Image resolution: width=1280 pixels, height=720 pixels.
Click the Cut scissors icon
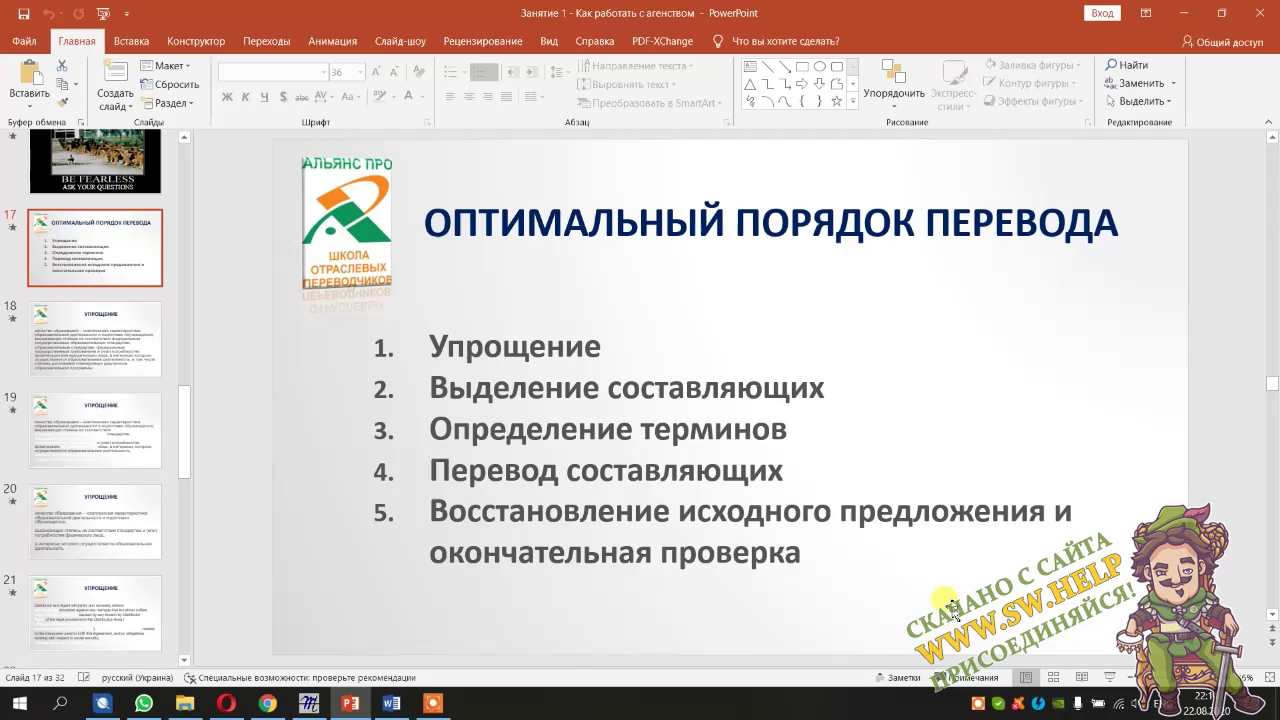tap(62, 65)
